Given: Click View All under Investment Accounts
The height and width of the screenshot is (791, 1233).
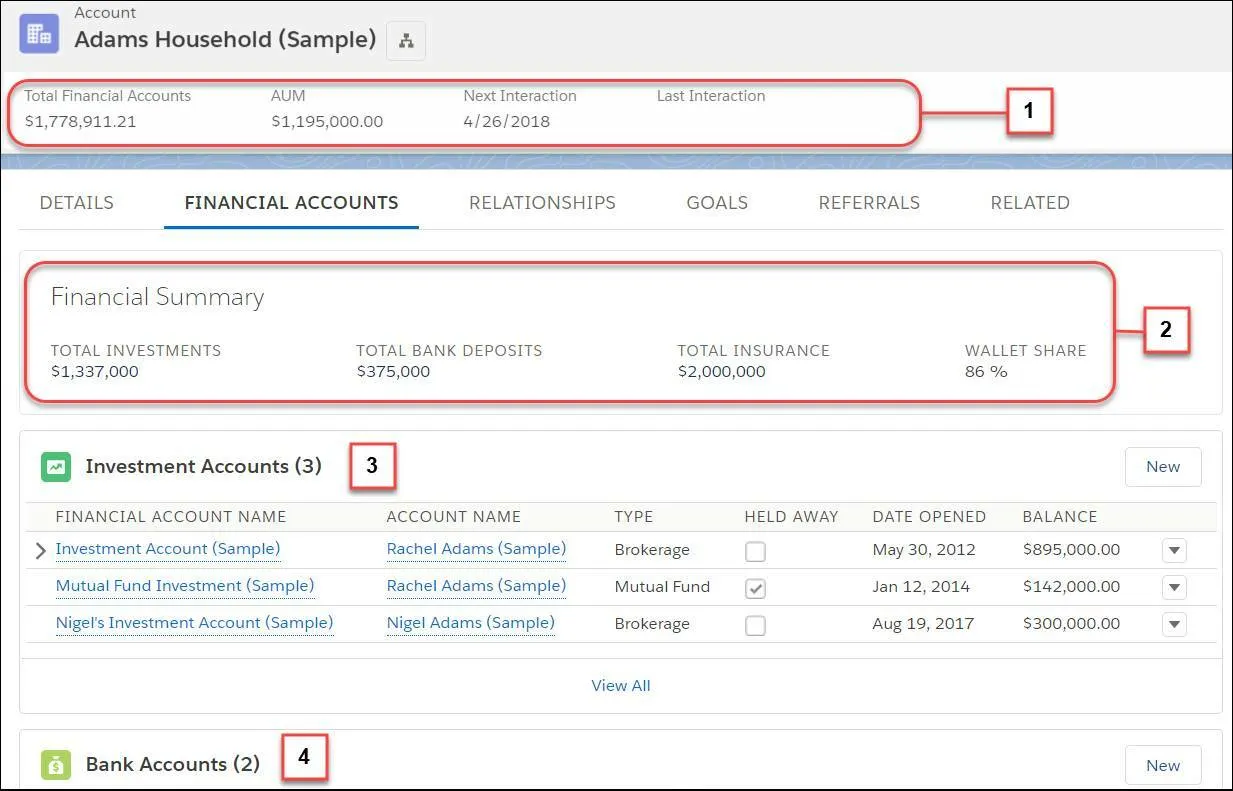Looking at the screenshot, I should click(x=621, y=685).
